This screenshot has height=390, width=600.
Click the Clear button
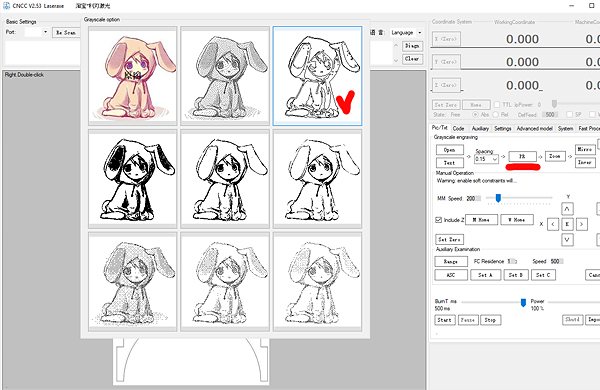(412, 59)
